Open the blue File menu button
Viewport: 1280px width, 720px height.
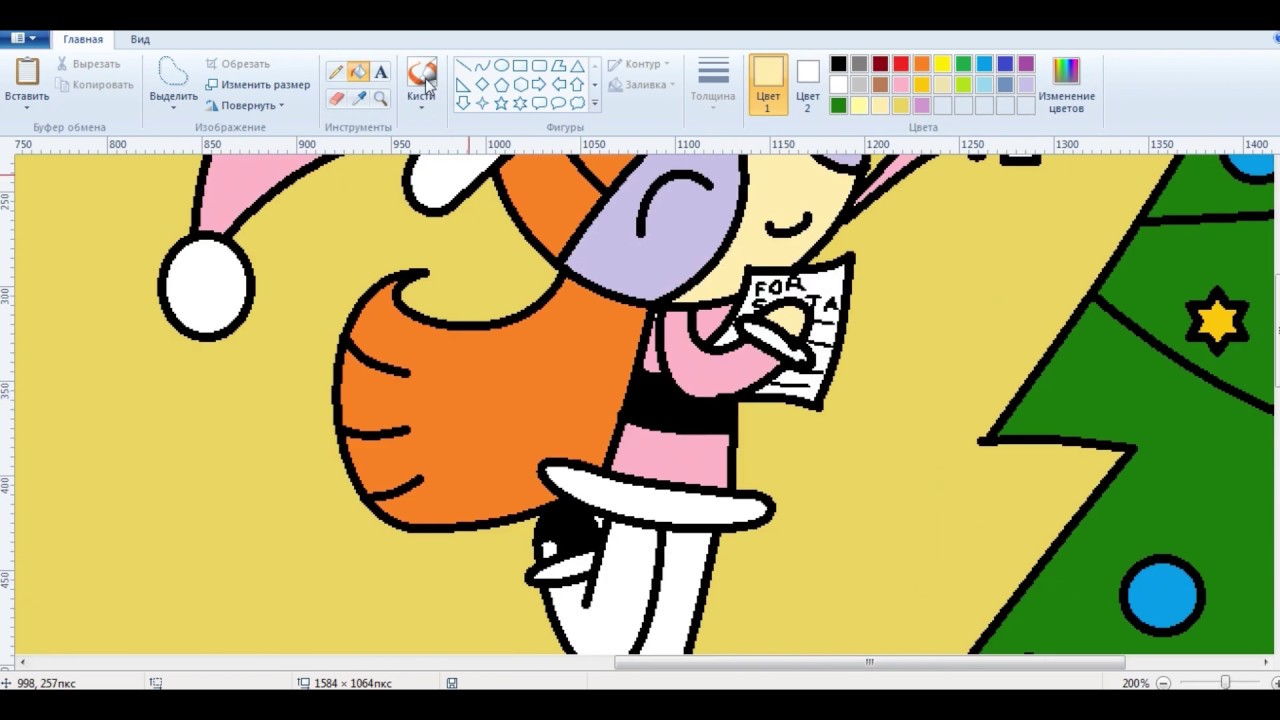[24, 39]
